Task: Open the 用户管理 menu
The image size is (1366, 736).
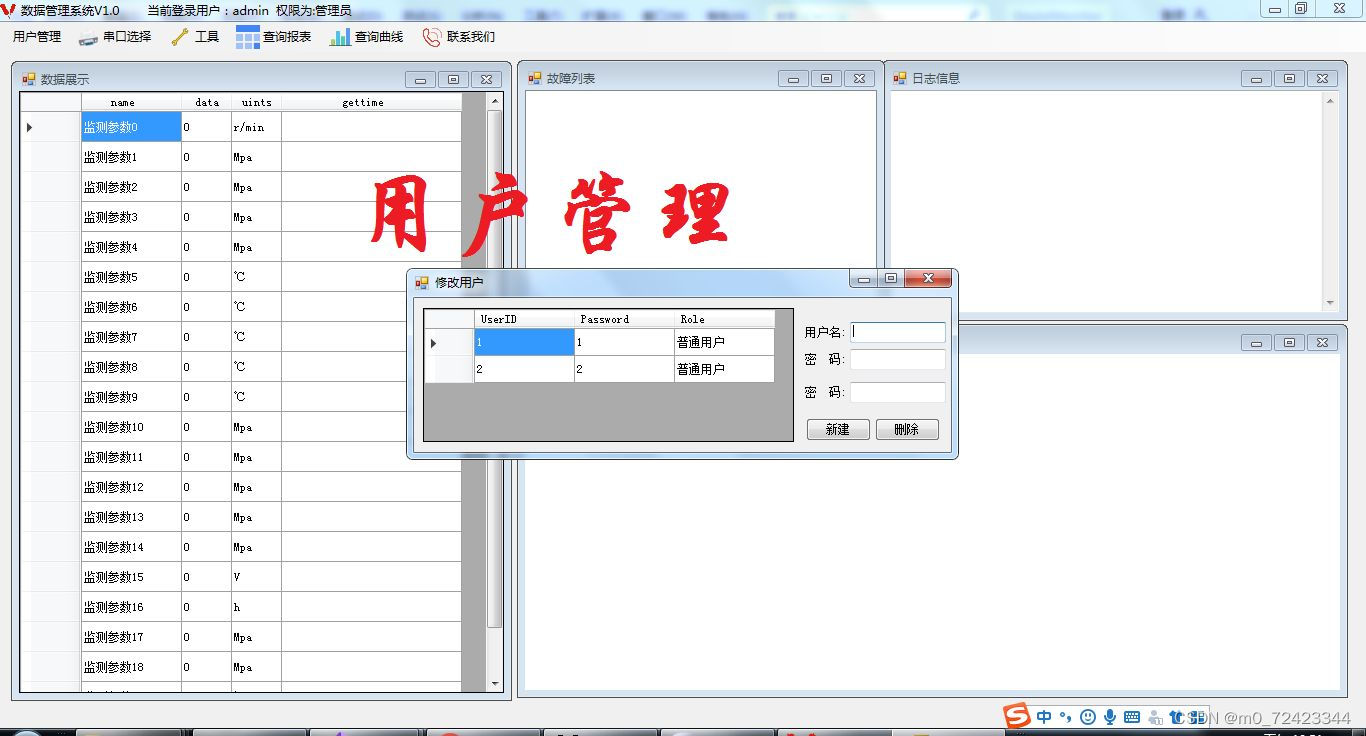Action: point(36,36)
